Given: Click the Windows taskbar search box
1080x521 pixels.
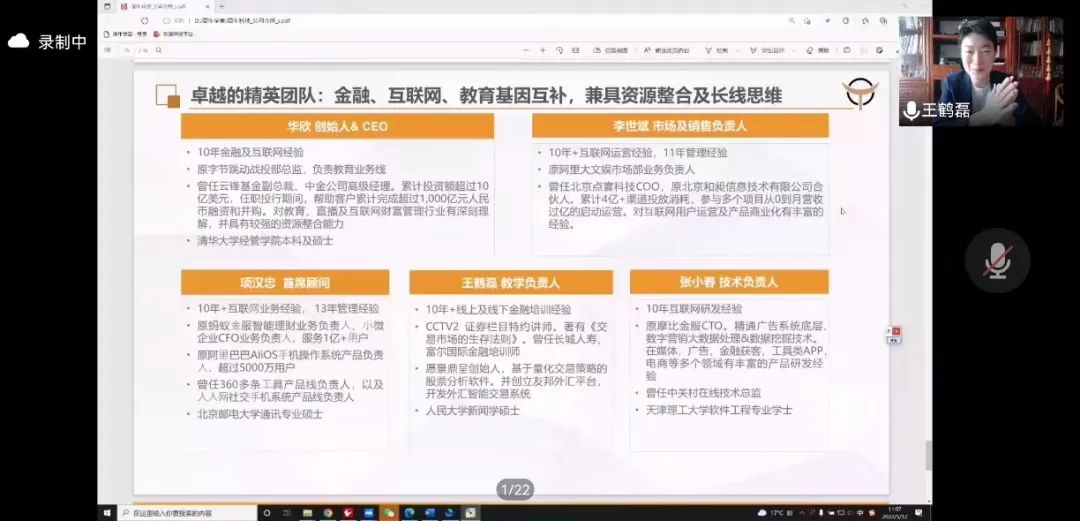Looking at the screenshot, I should pos(186,513).
